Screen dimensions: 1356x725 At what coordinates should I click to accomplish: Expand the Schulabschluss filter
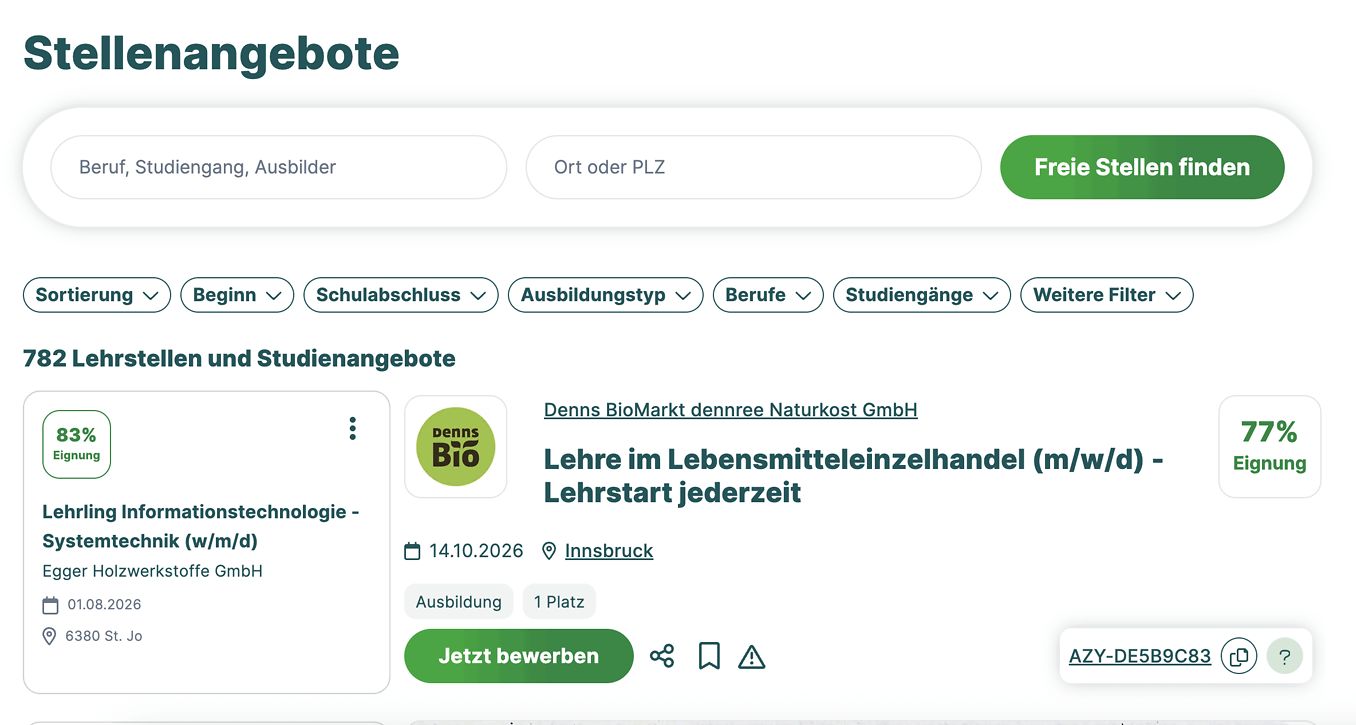(x=400, y=295)
